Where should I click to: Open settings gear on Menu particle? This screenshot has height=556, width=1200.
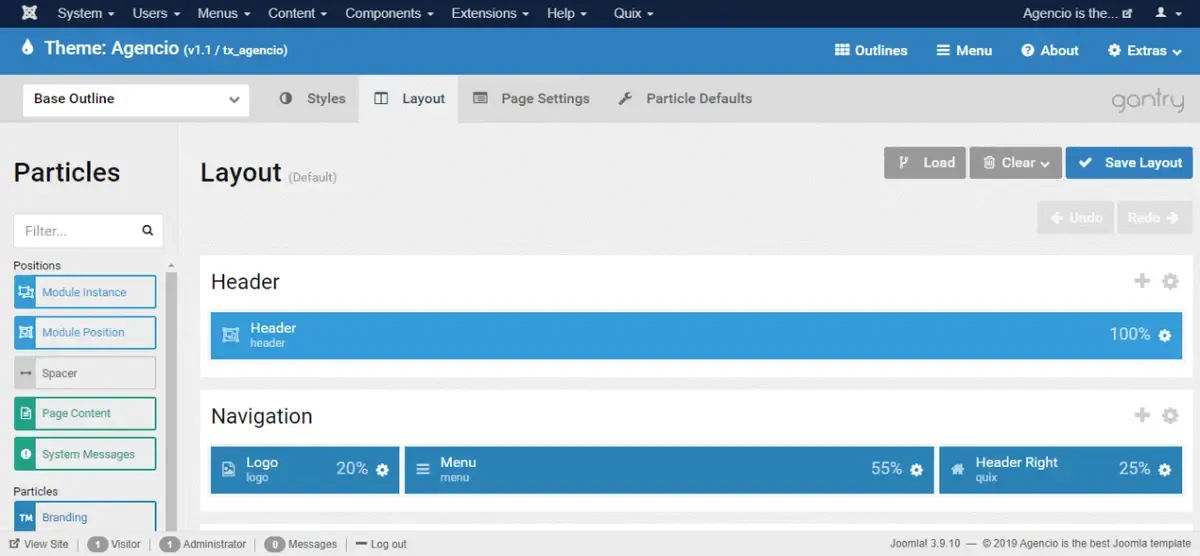917,469
